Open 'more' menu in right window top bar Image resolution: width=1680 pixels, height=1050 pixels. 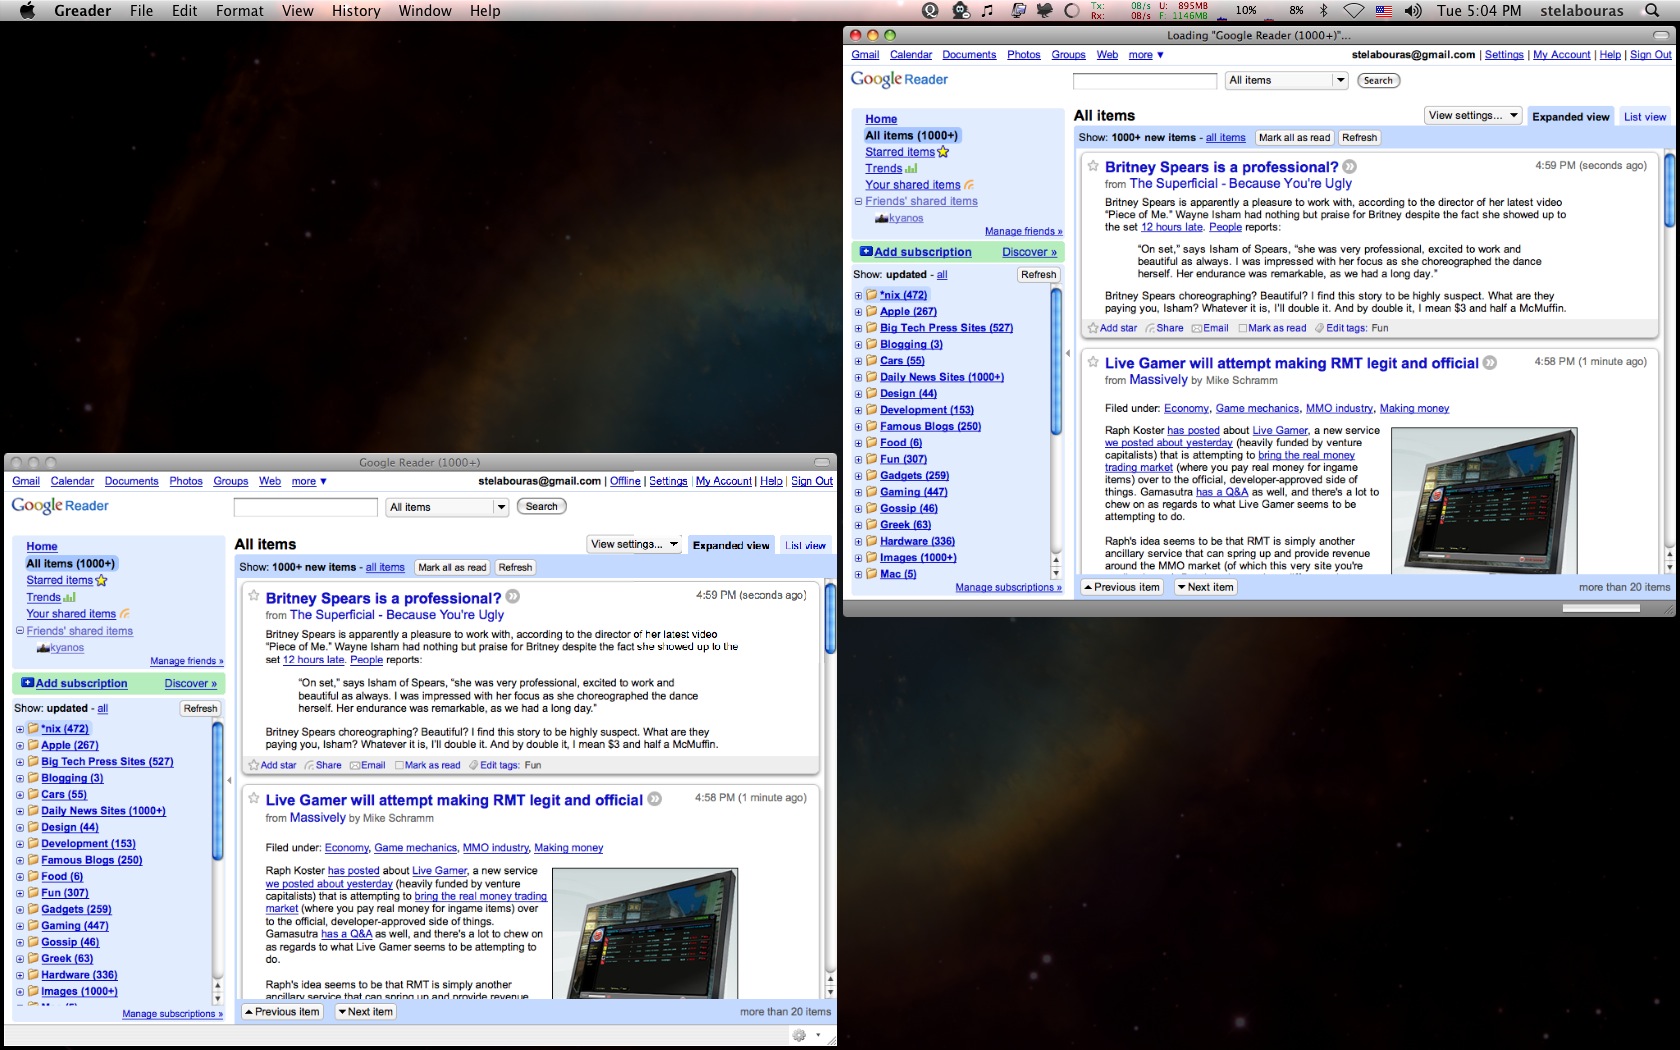pyautogui.click(x=1146, y=55)
